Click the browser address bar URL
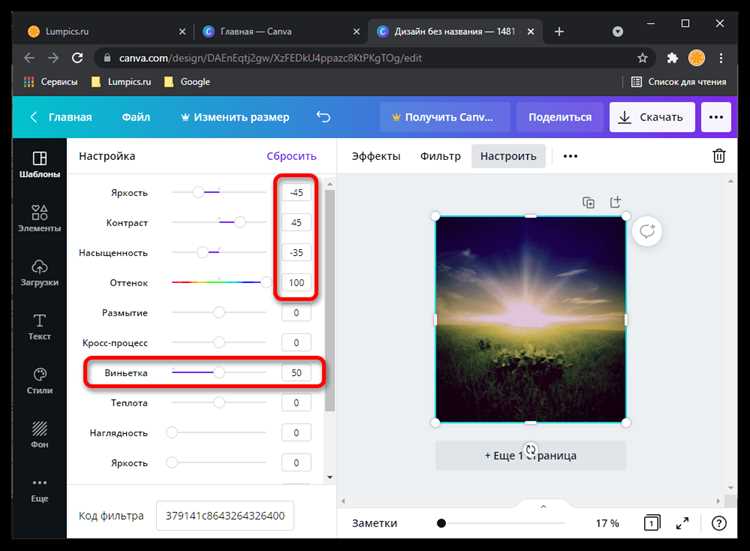The image size is (750, 551). (270, 58)
